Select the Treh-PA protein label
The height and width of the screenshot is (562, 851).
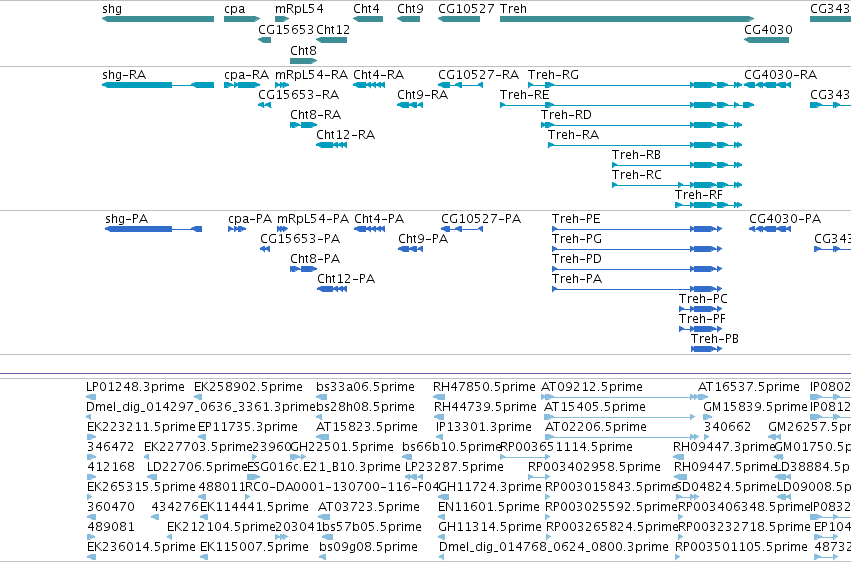pos(576,279)
